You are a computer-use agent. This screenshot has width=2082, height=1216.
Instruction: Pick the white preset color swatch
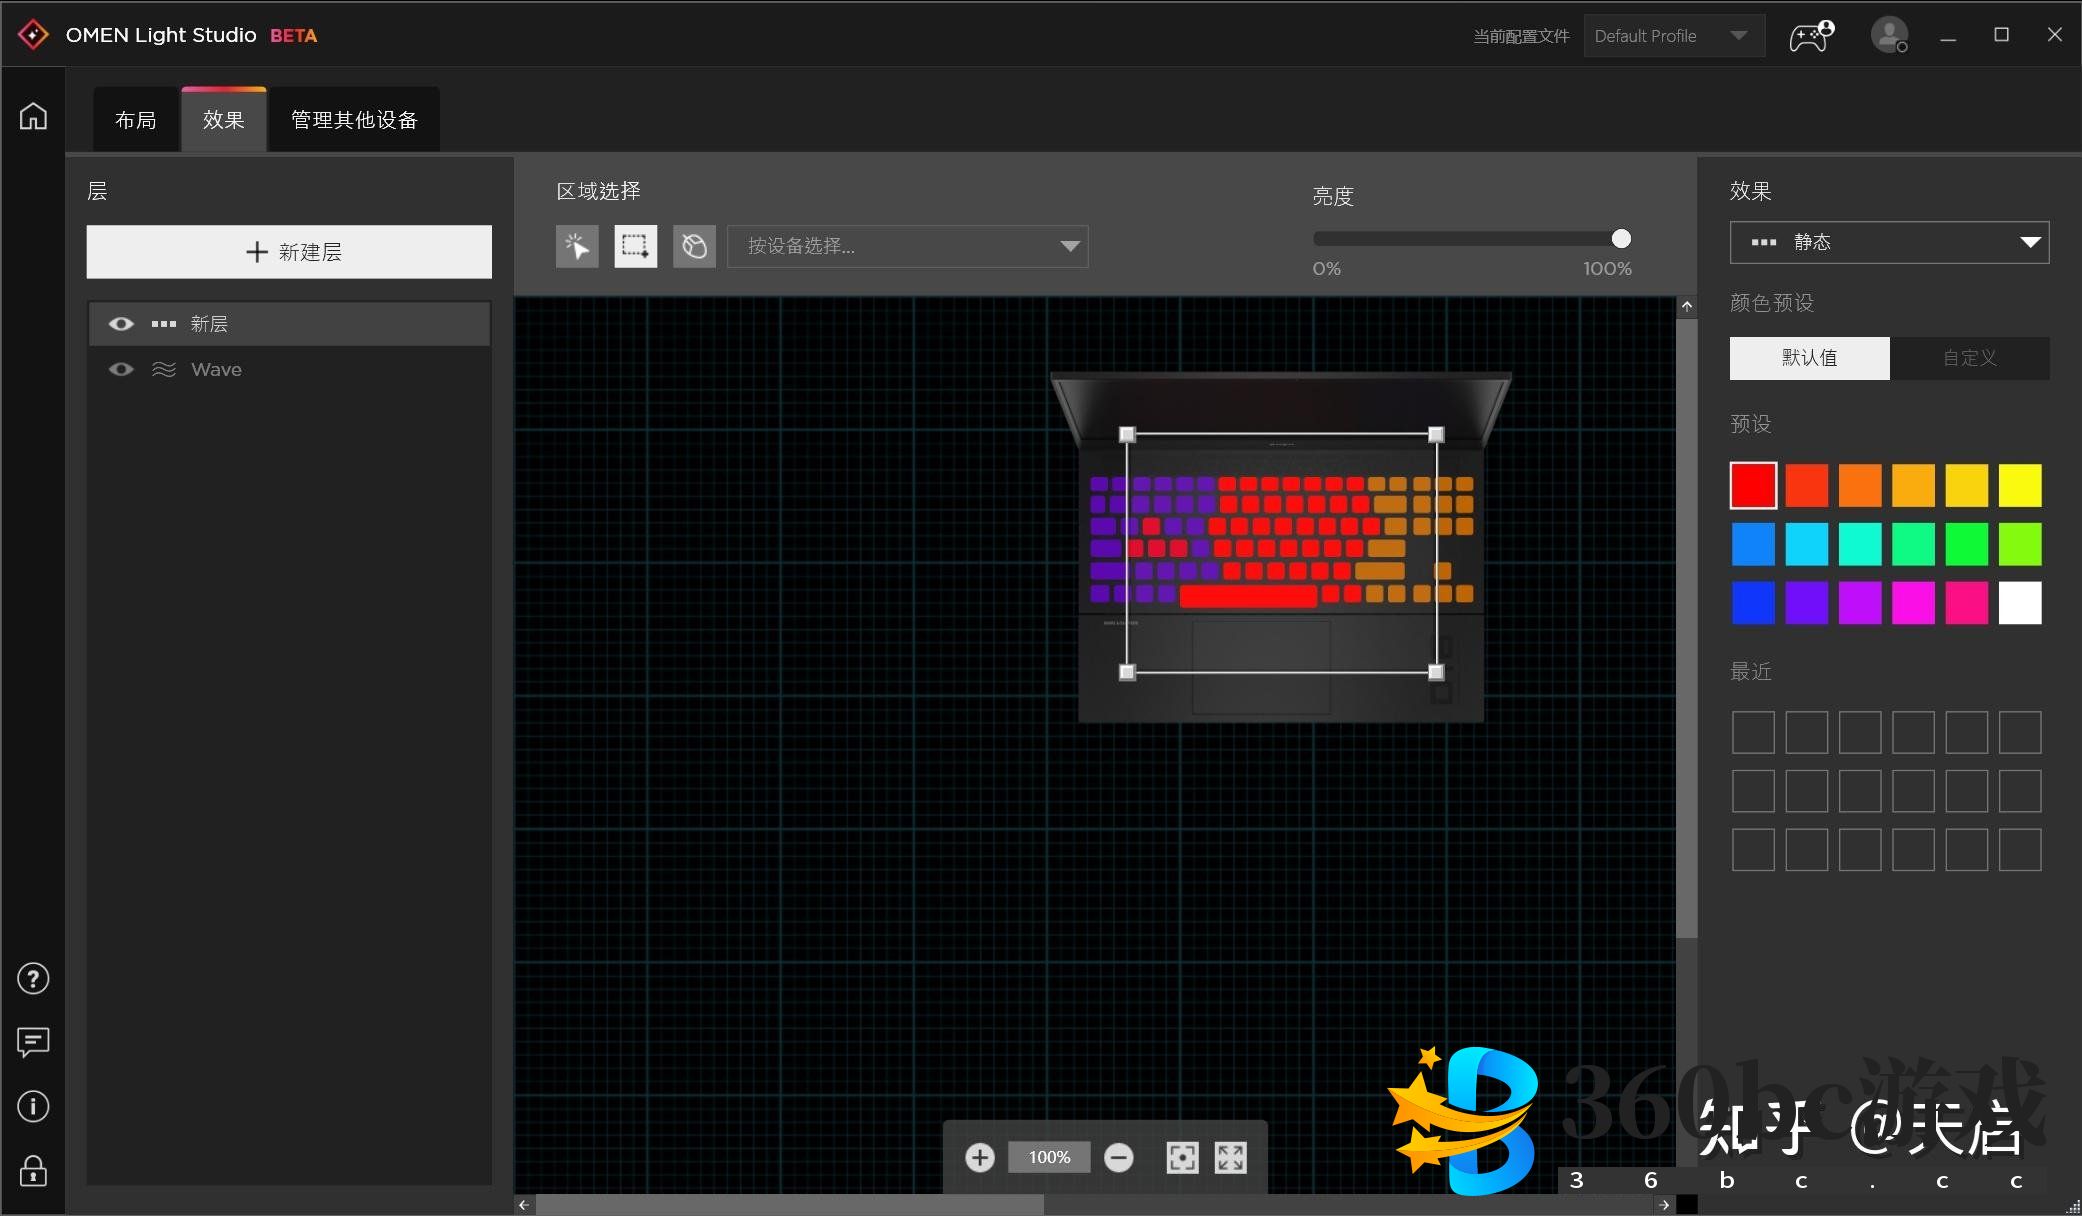click(2019, 603)
